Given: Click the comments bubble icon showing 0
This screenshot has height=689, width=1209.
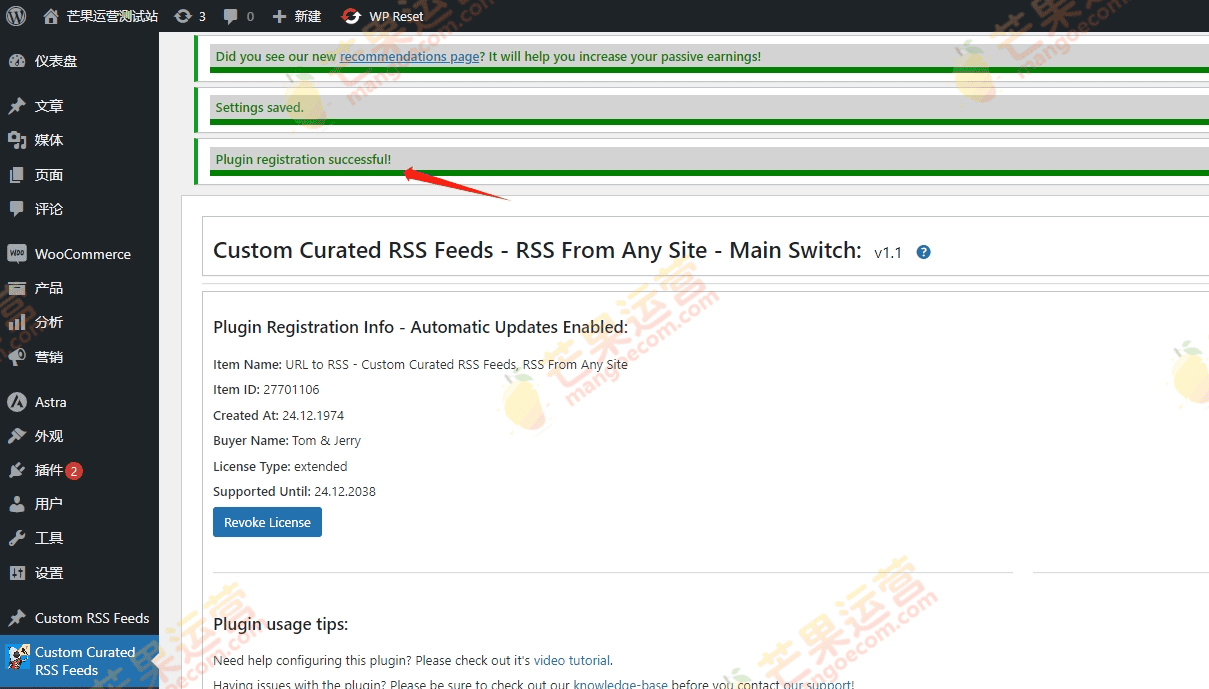Looking at the screenshot, I should tap(232, 15).
